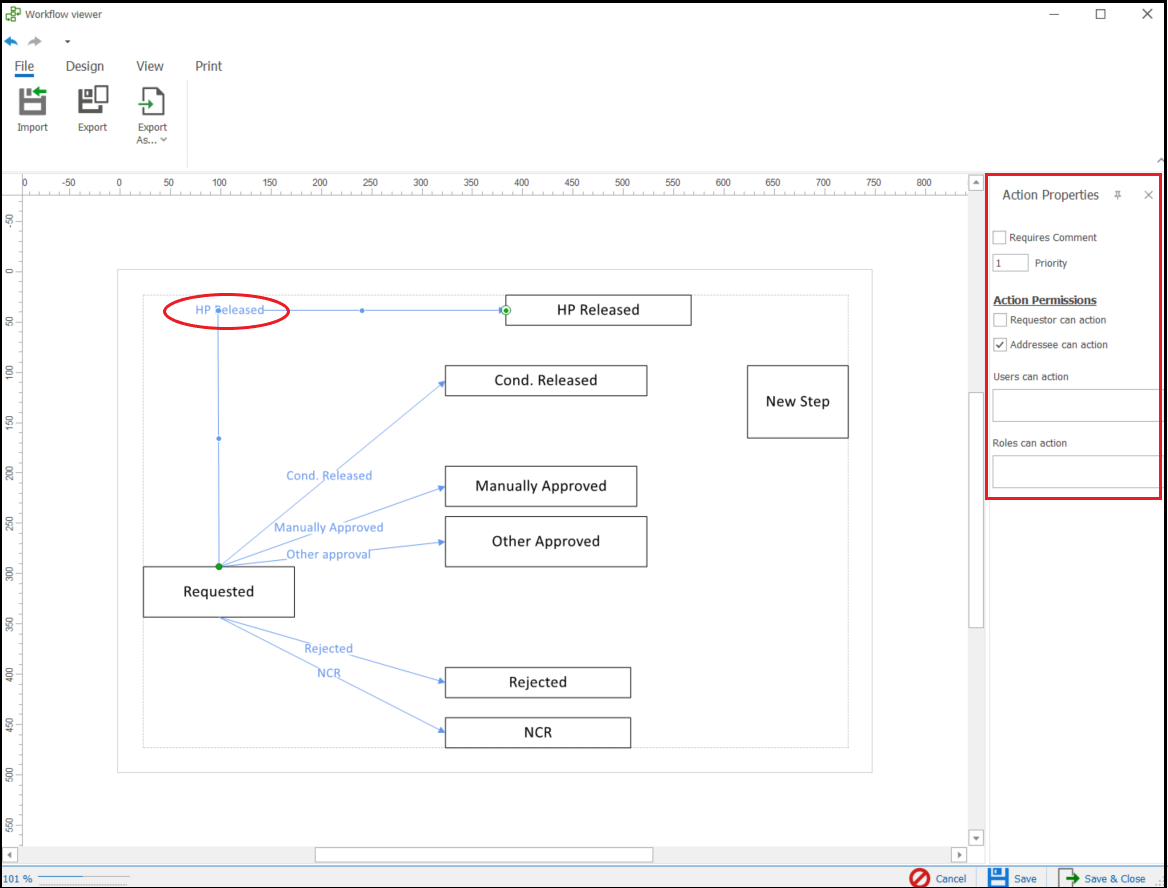Click the green connector endpoint on HP Released
The width and height of the screenshot is (1168, 888).
[x=506, y=311]
